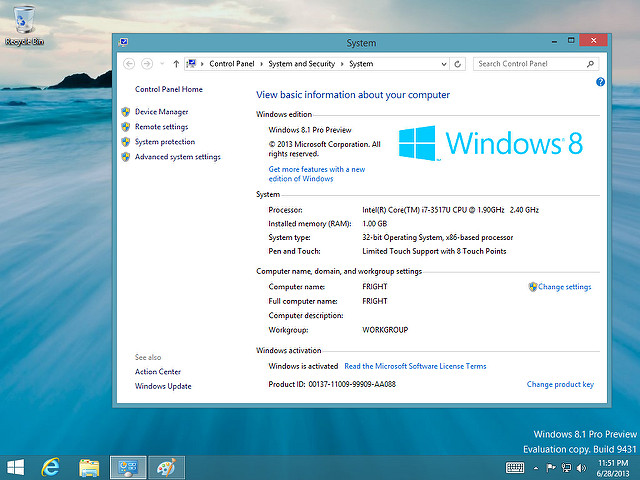This screenshot has height=480, width=640.
Task: Go up one level with Up arrow
Action: click(x=176, y=64)
